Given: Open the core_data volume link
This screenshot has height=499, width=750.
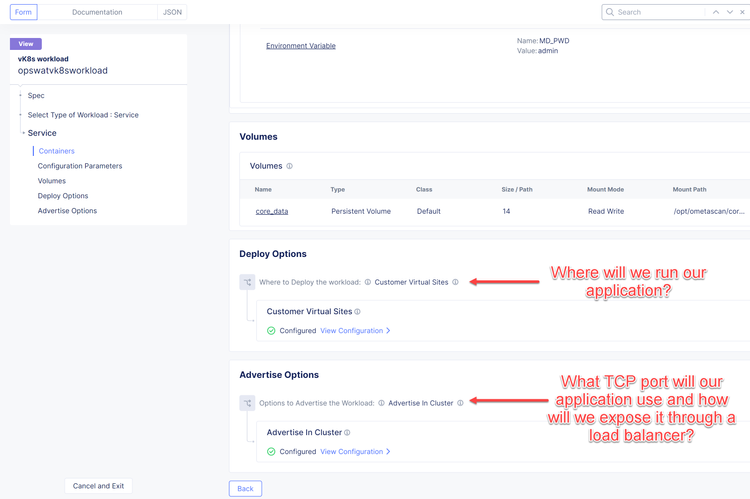Looking at the screenshot, I should [x=272, y=211].
